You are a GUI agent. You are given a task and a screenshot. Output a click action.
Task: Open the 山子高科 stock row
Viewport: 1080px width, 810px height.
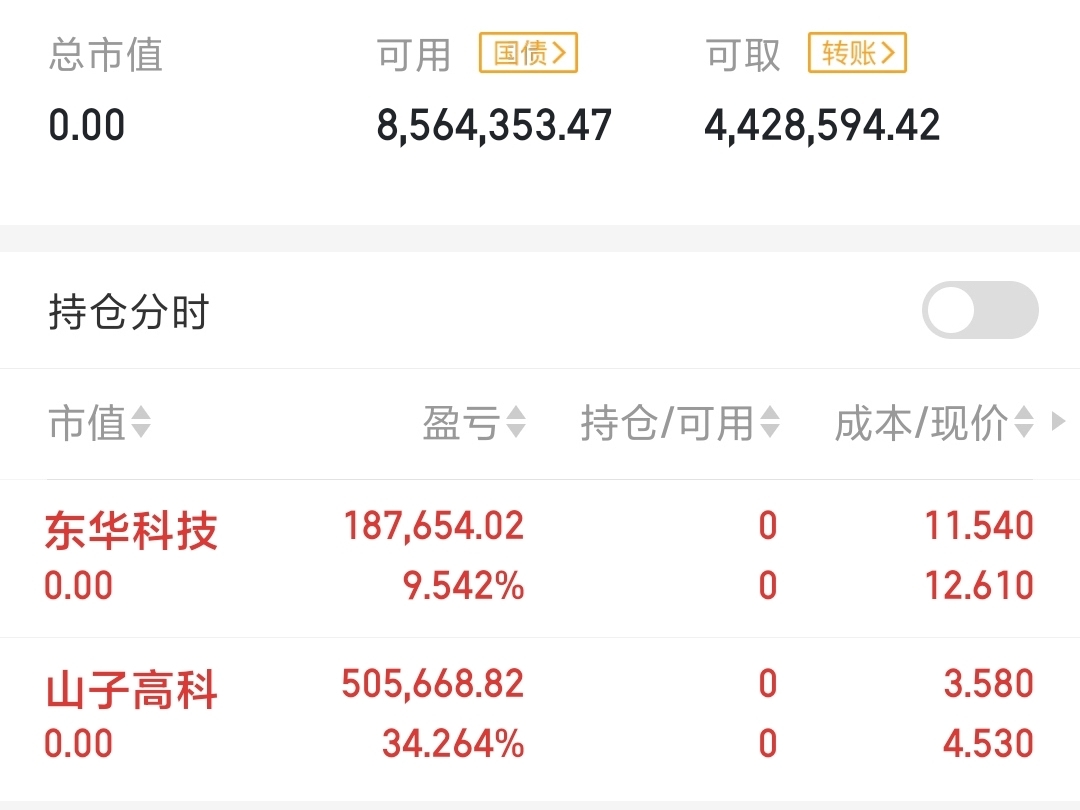click(131, 691)
